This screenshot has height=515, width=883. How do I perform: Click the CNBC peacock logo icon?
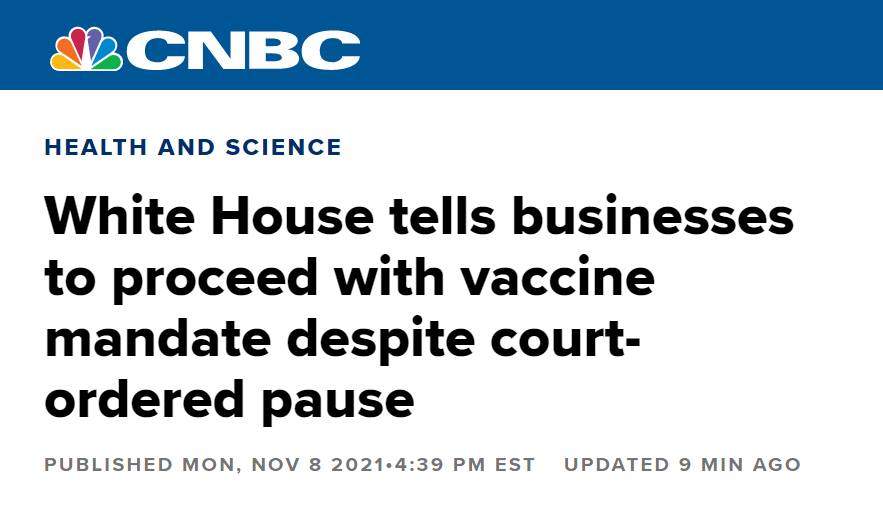pos(86,48)
